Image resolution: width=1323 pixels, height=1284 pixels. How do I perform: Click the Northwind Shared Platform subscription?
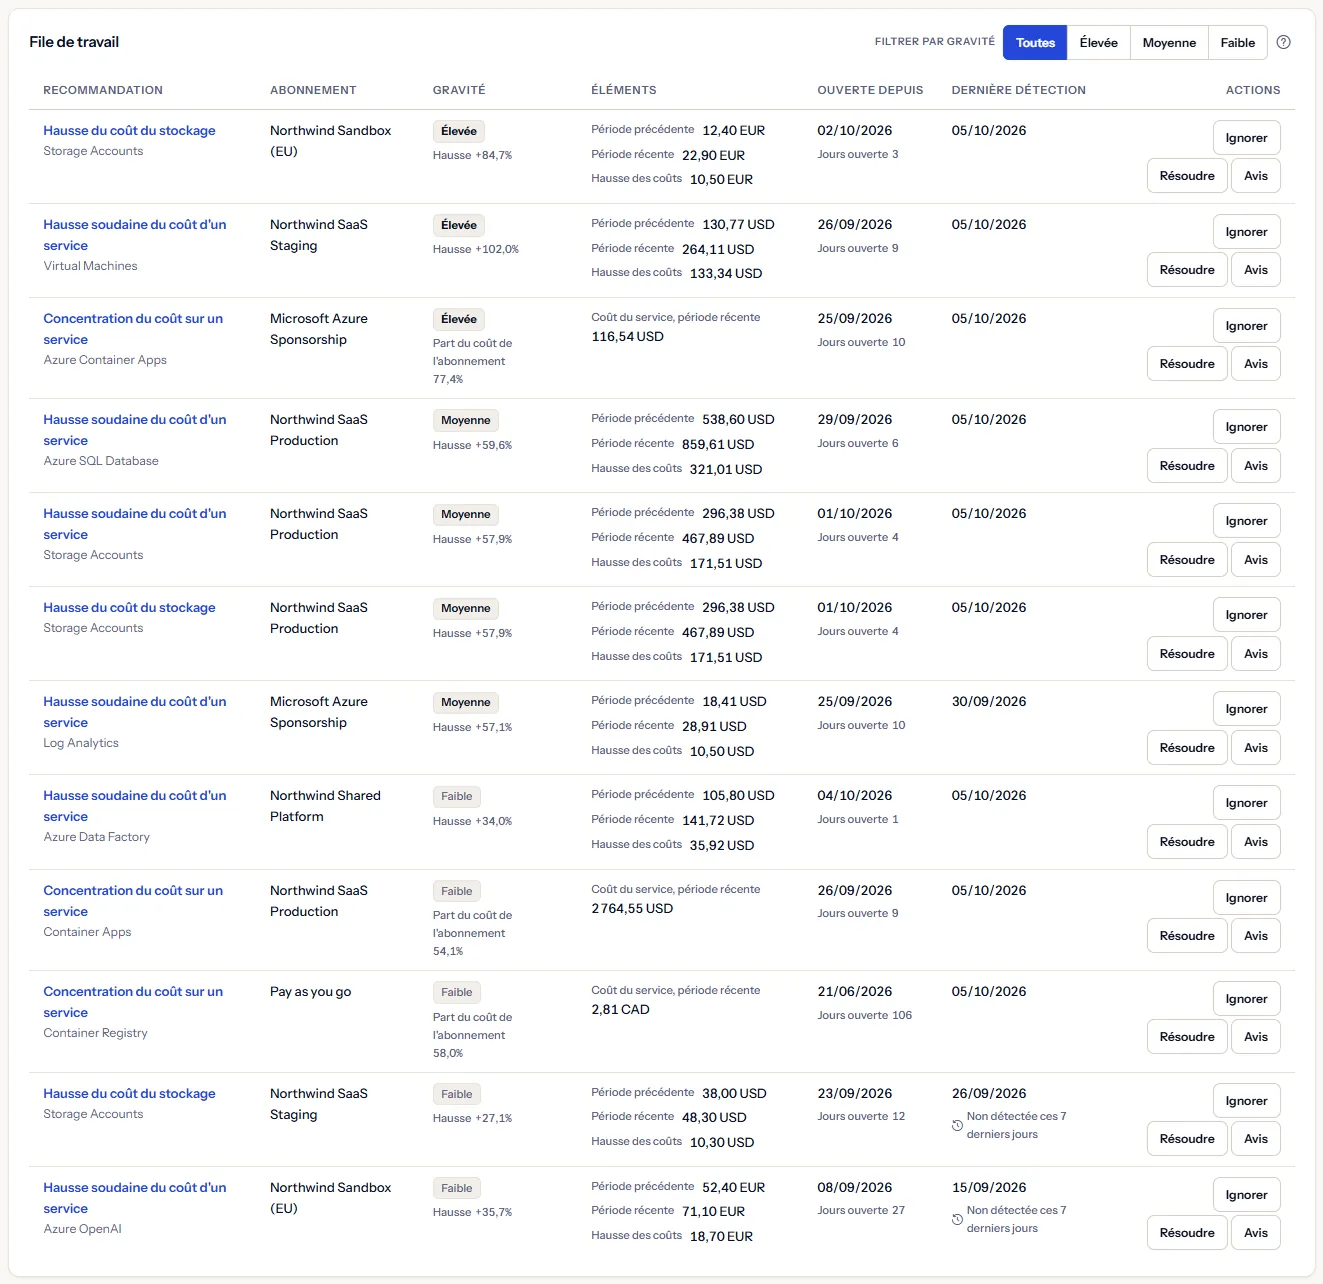[x=325, y=806]
